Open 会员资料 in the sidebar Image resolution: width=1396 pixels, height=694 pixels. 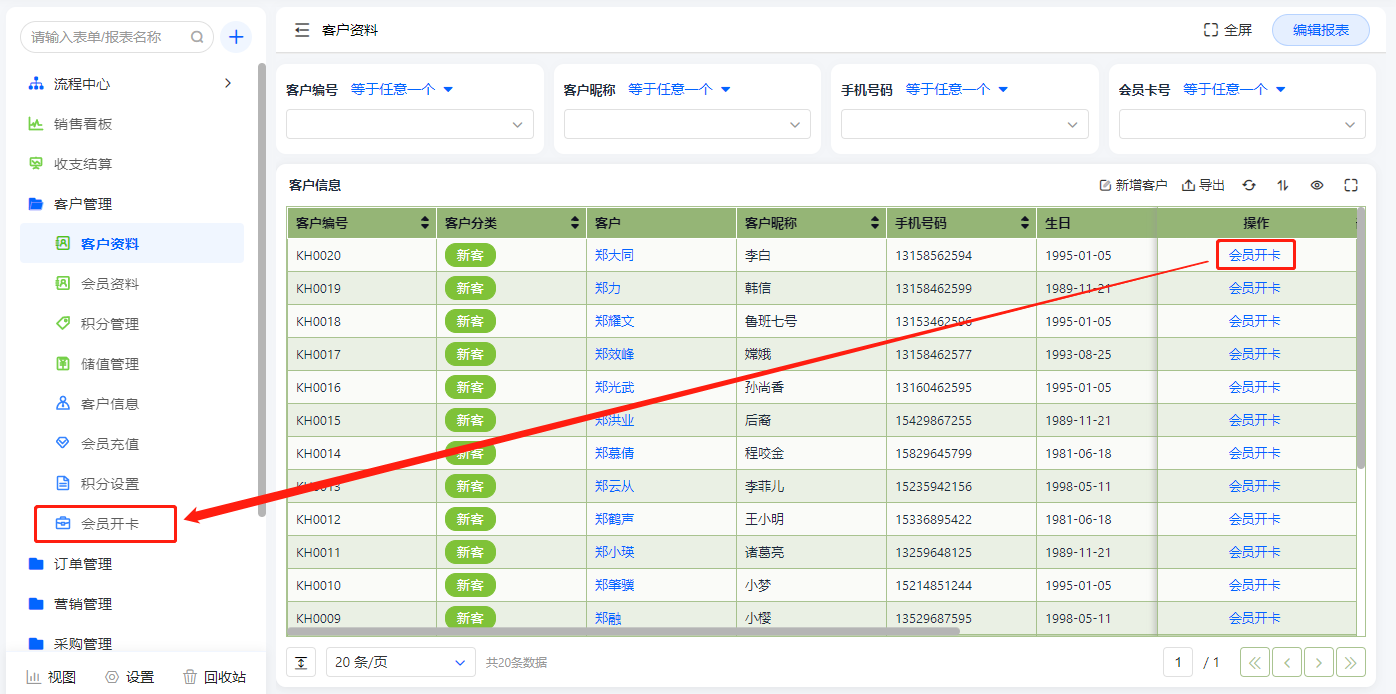coord(109,284)
